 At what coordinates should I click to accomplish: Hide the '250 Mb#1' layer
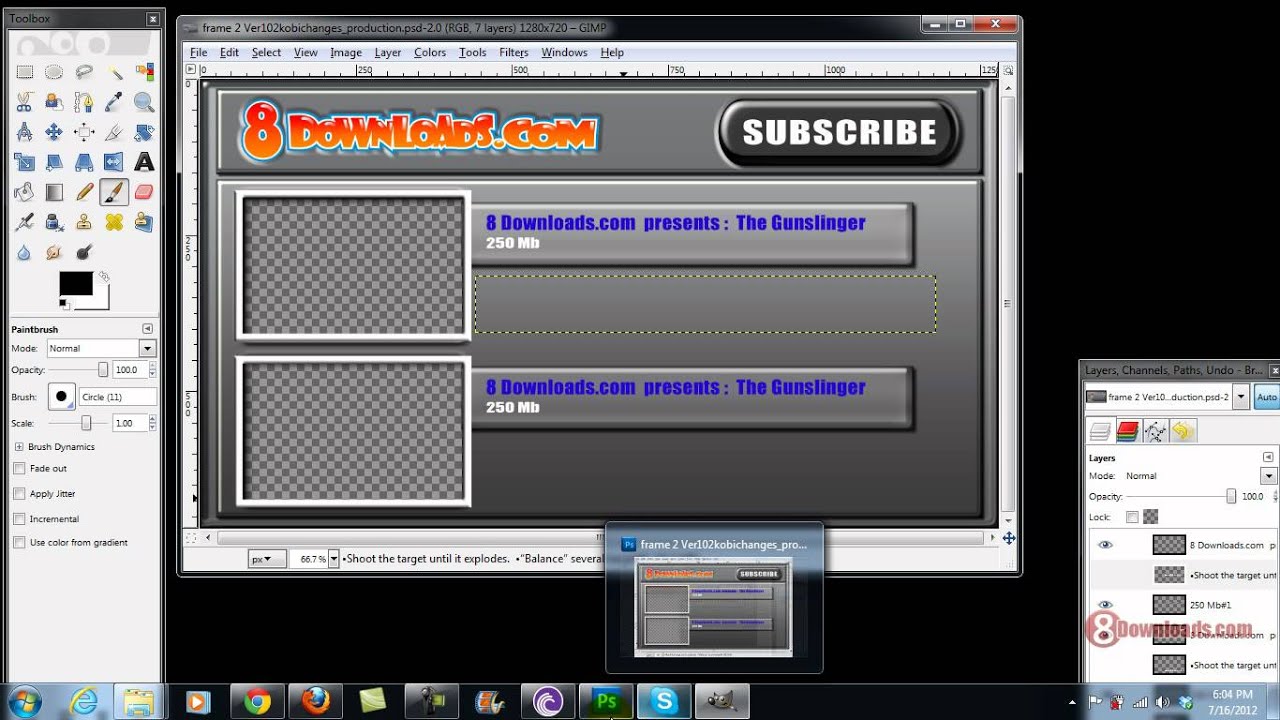[1105, 605]
